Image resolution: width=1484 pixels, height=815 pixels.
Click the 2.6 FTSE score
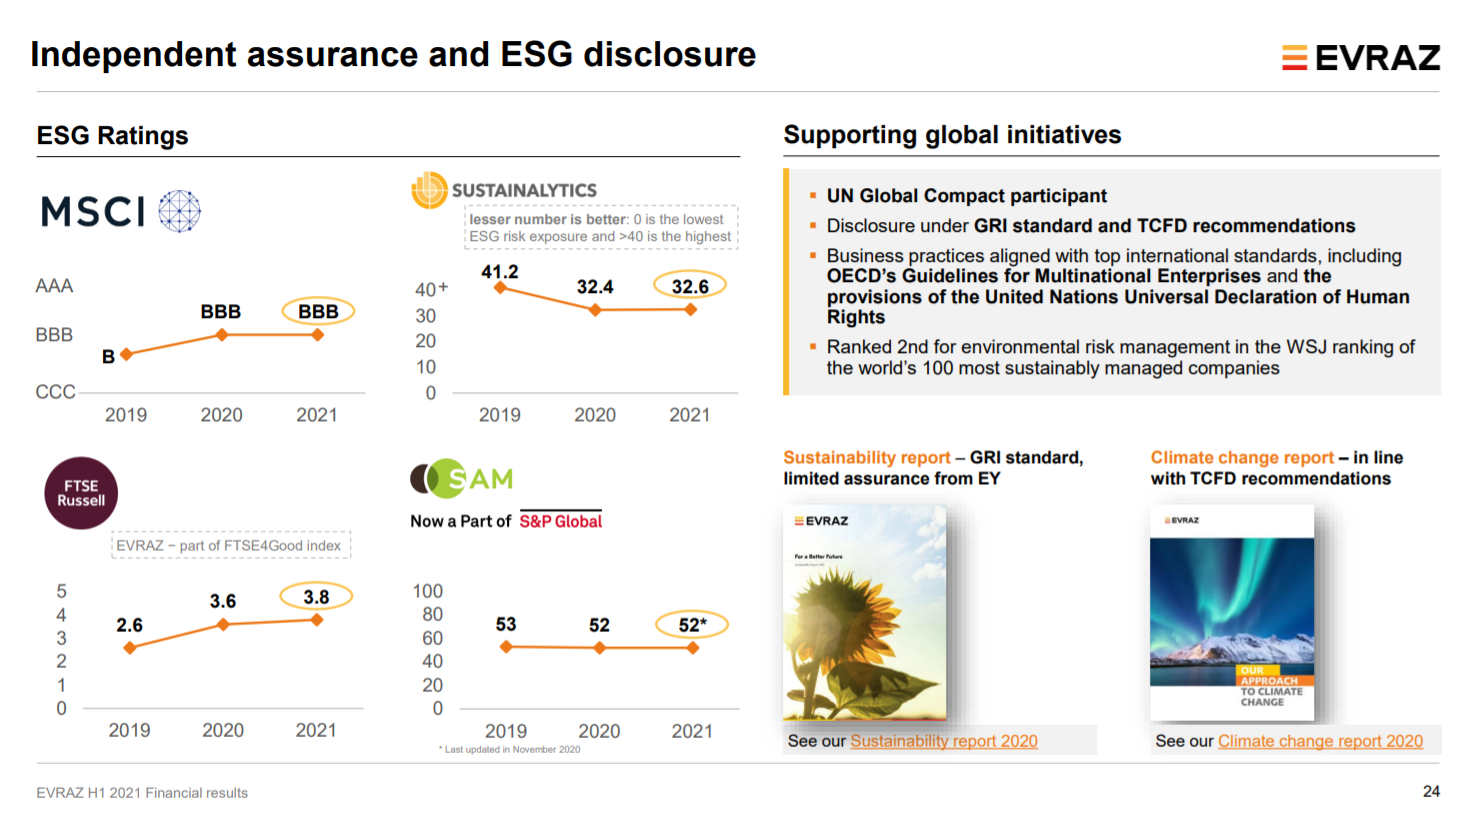[129, 625]
